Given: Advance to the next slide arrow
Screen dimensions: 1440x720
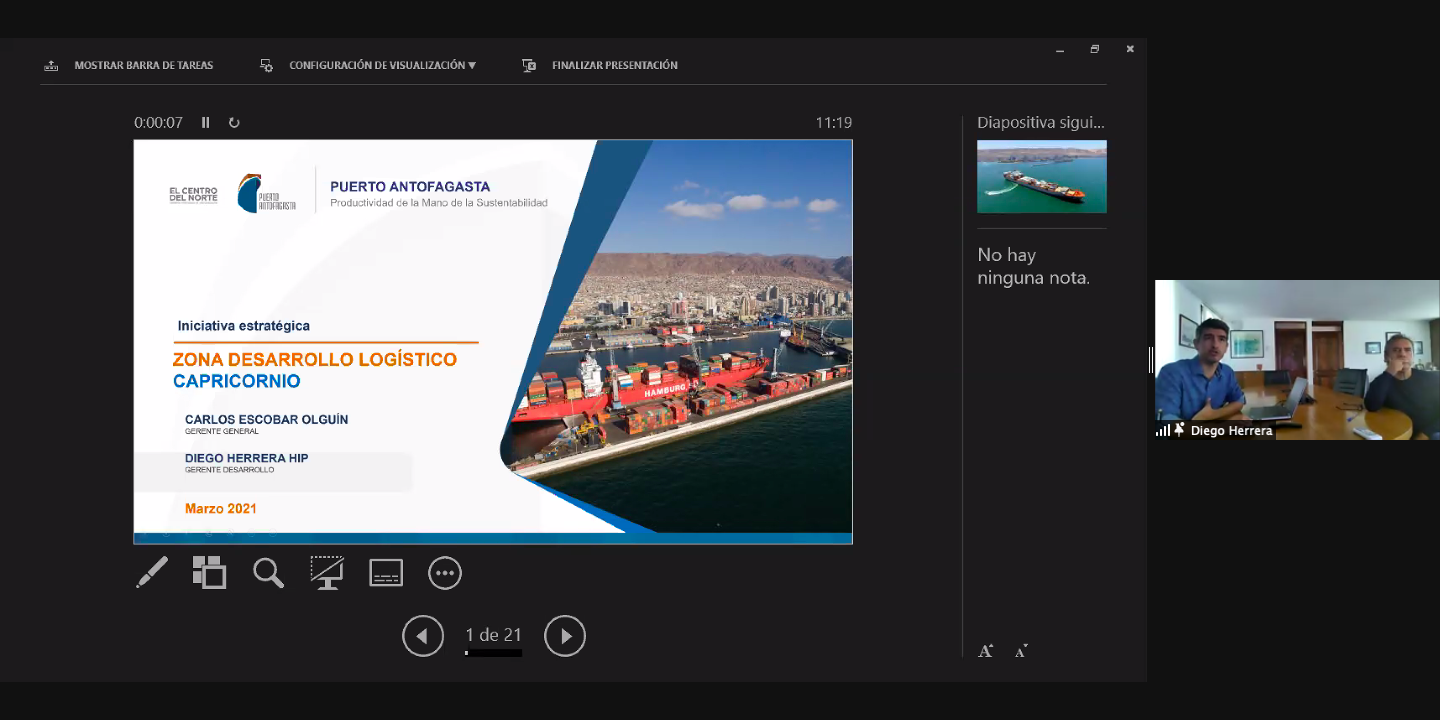Looking at the screenshot, I should click(x=565, y=636).
